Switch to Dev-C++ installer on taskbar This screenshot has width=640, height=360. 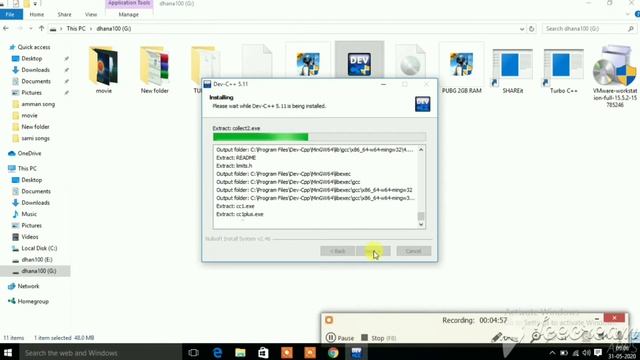pos(356,352)
